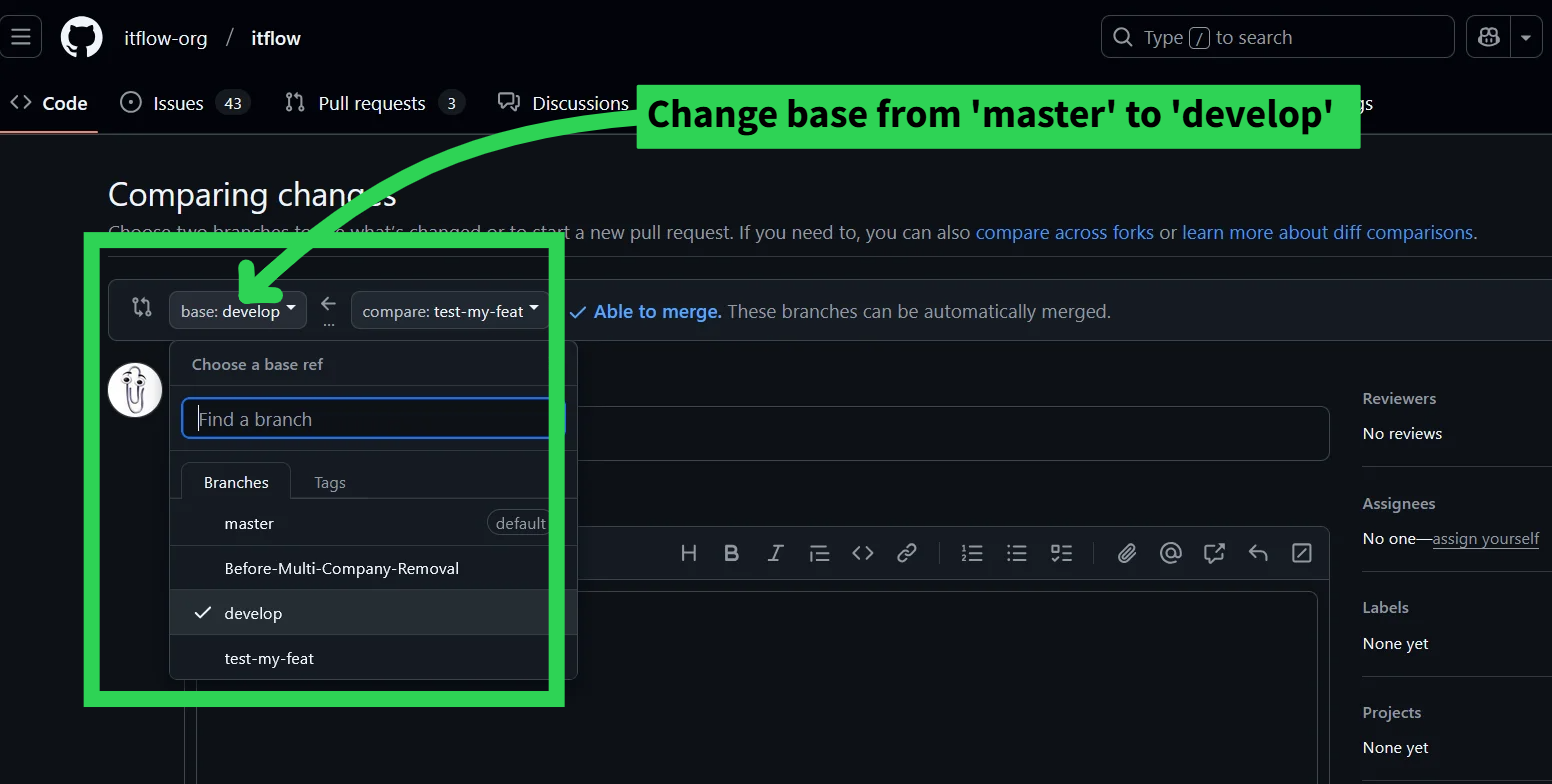Viewport: 1552px width, 784px height.
Task: Open the compare: test-my-feat branch dropdown
Action: pos(450,311)
